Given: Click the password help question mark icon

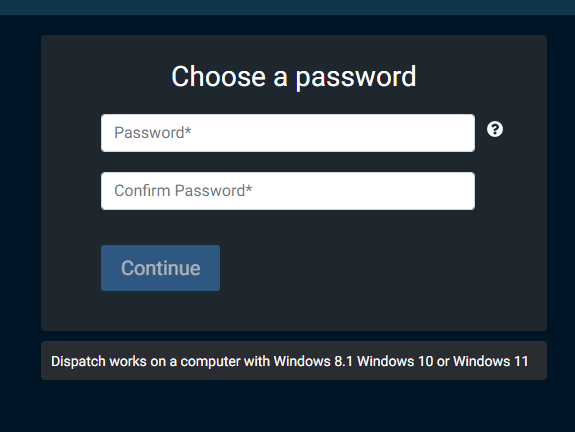Looking at the screenshot, I should click(x=495, y=129).
